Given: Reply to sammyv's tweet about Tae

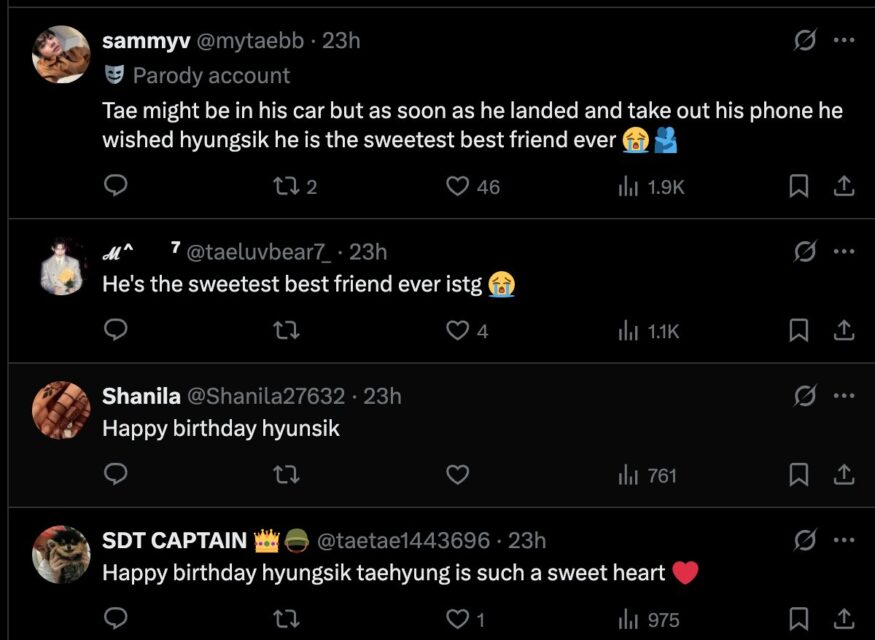Looking at the screenshot, I should (116, 186).
